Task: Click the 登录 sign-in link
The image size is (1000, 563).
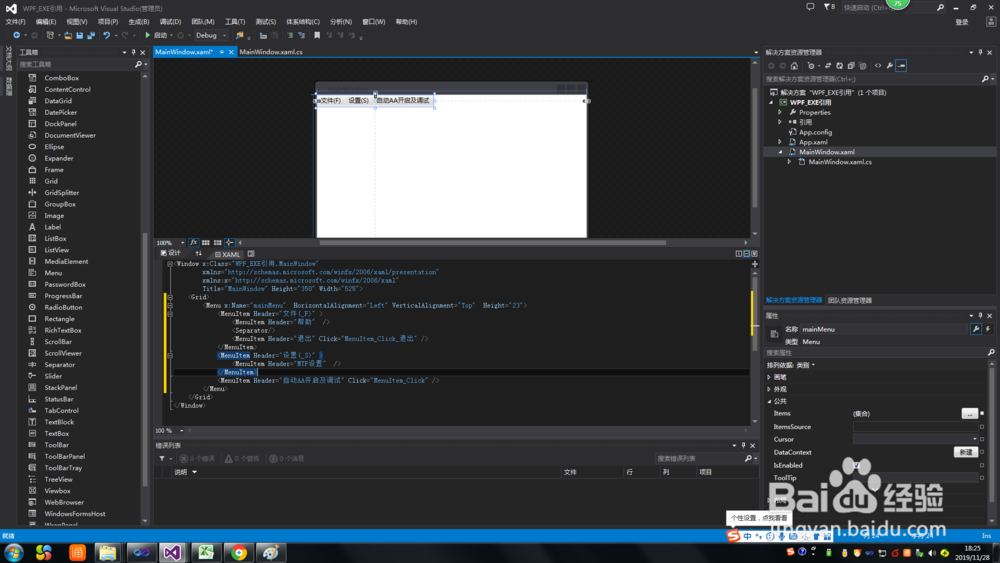Action: (x=962, y=22)
